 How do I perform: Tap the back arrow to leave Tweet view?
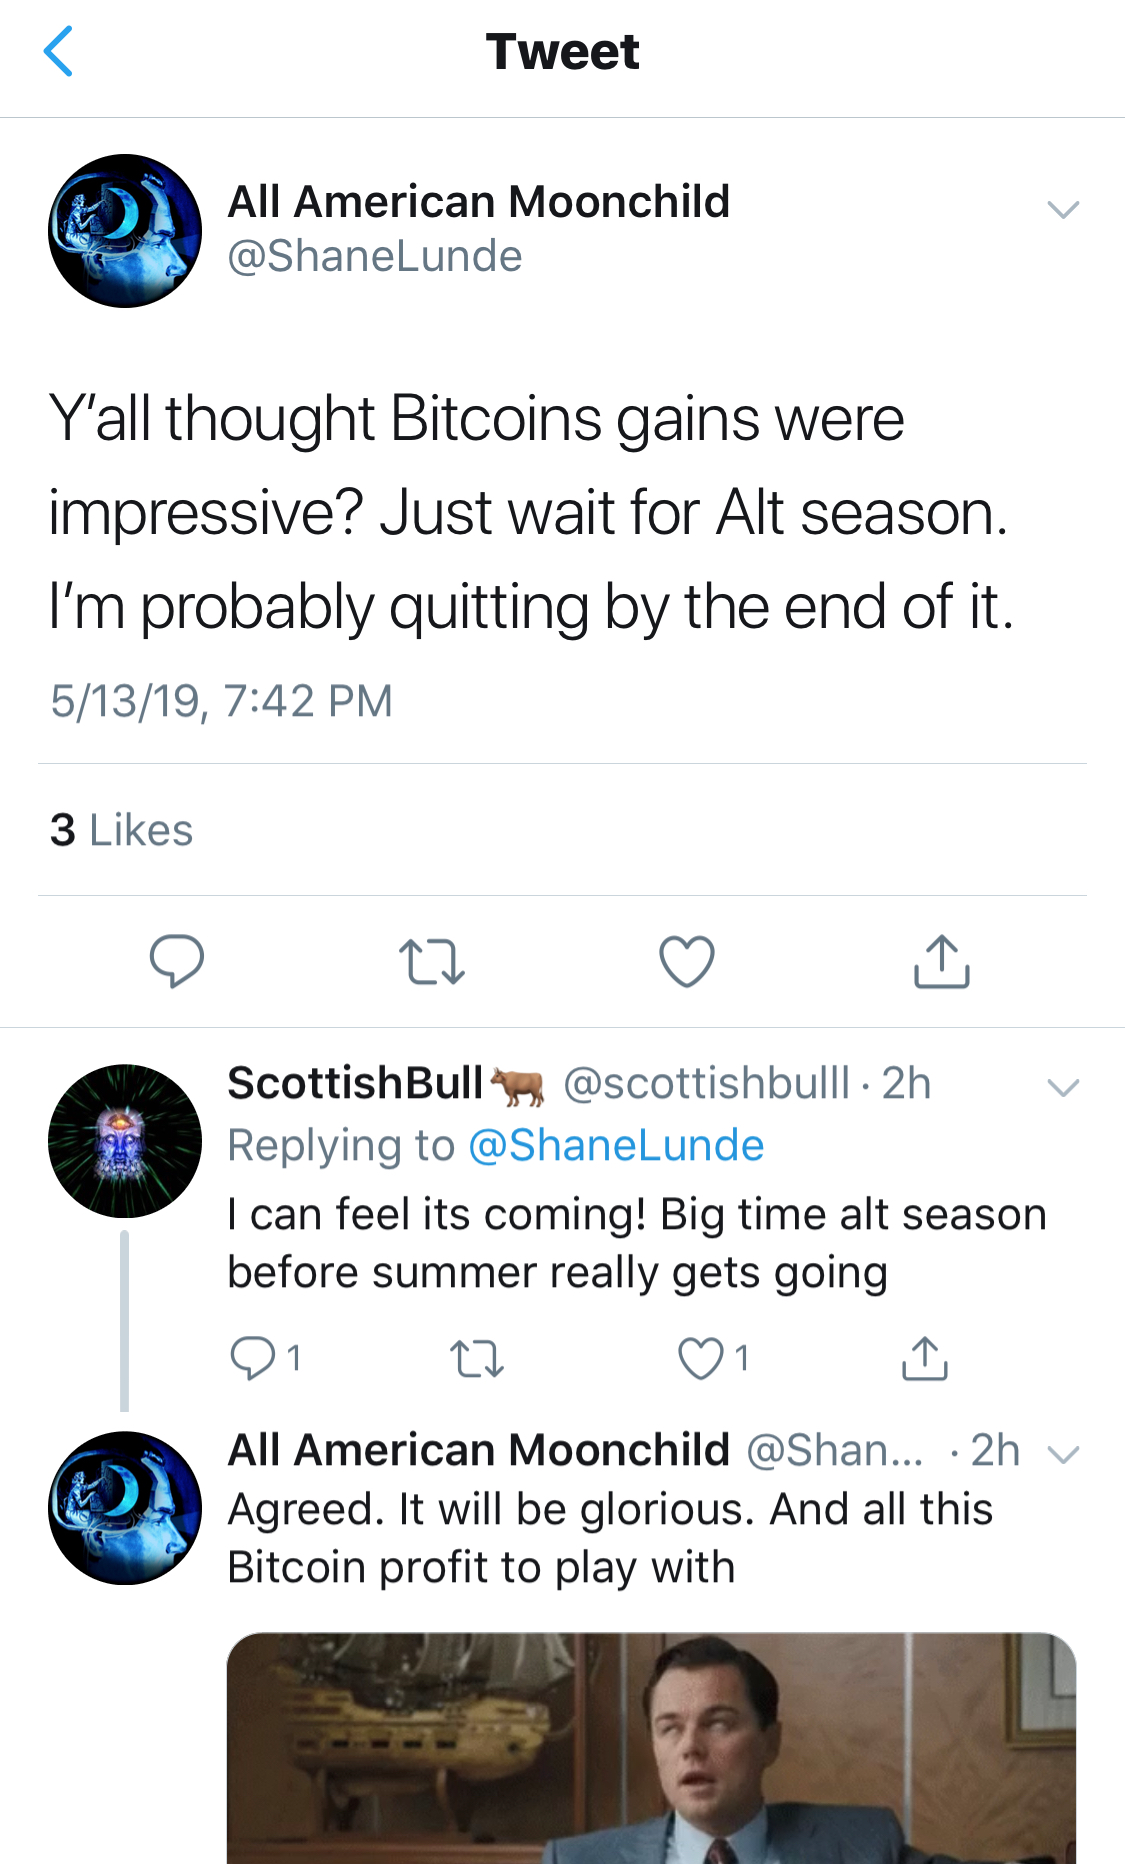59,51
